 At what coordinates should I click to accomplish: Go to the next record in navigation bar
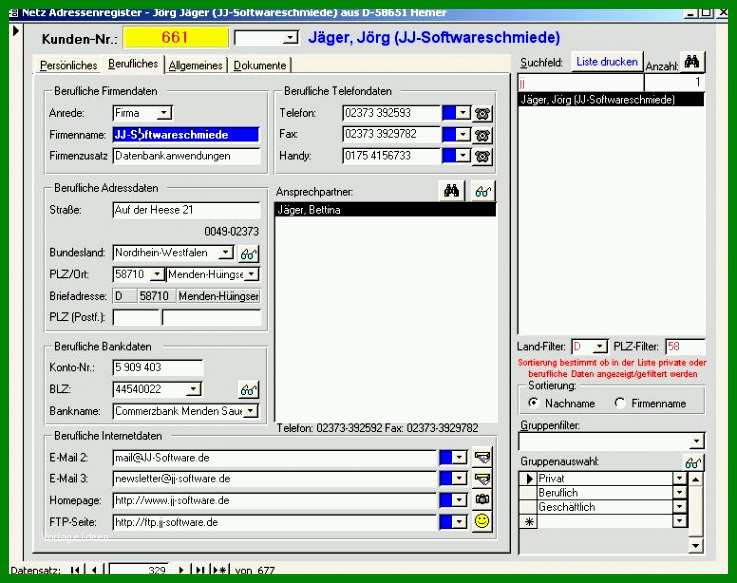181,570
